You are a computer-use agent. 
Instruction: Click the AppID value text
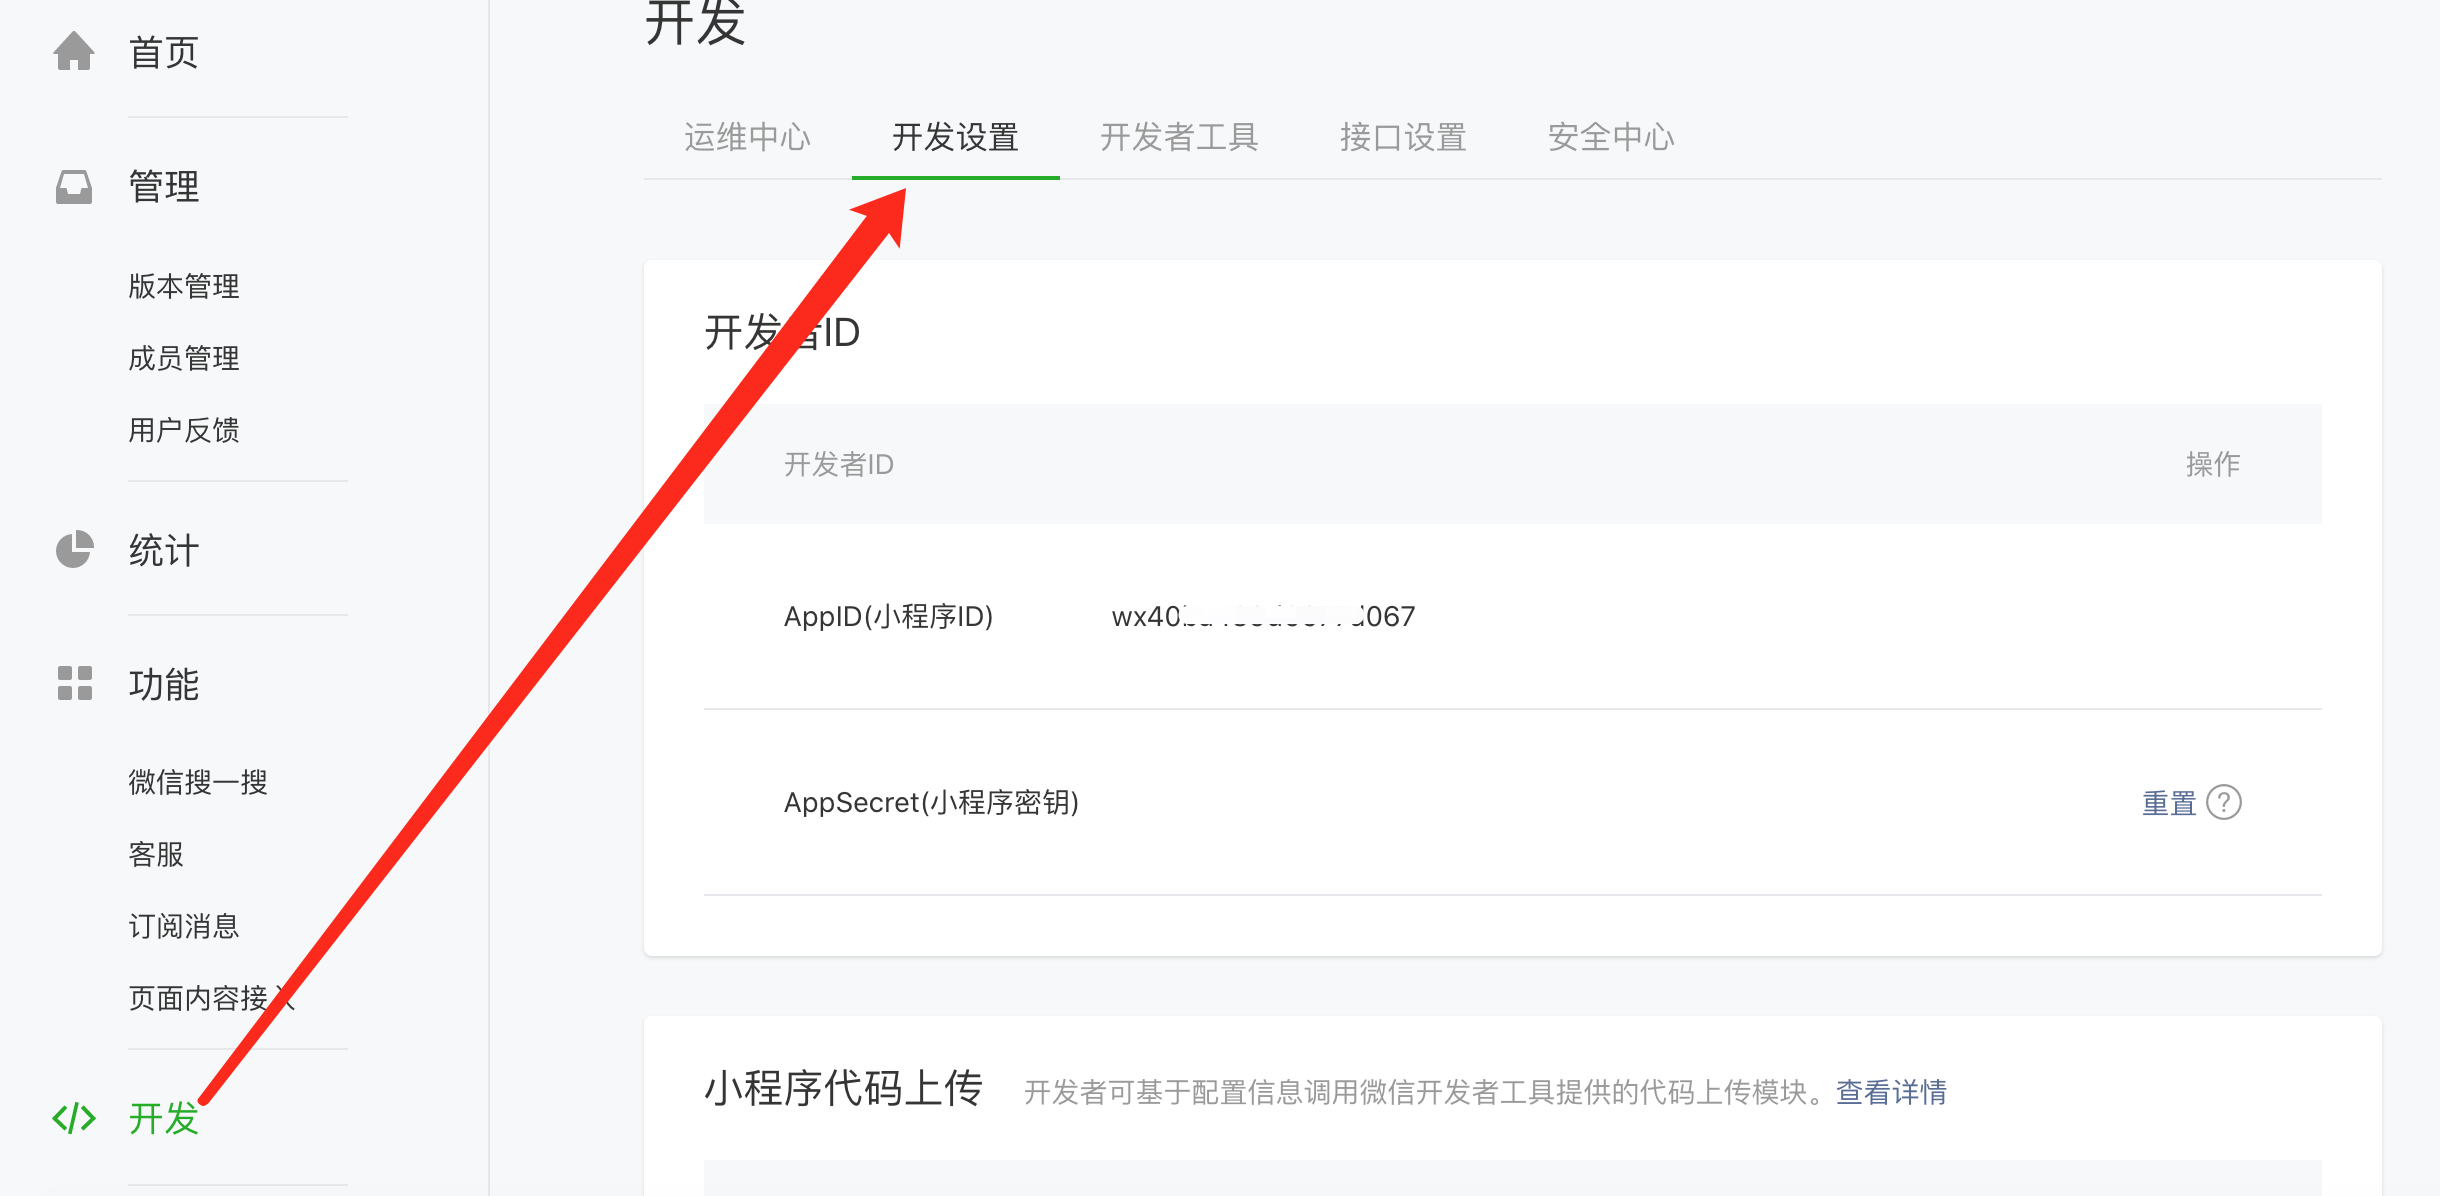(1263, 616)
